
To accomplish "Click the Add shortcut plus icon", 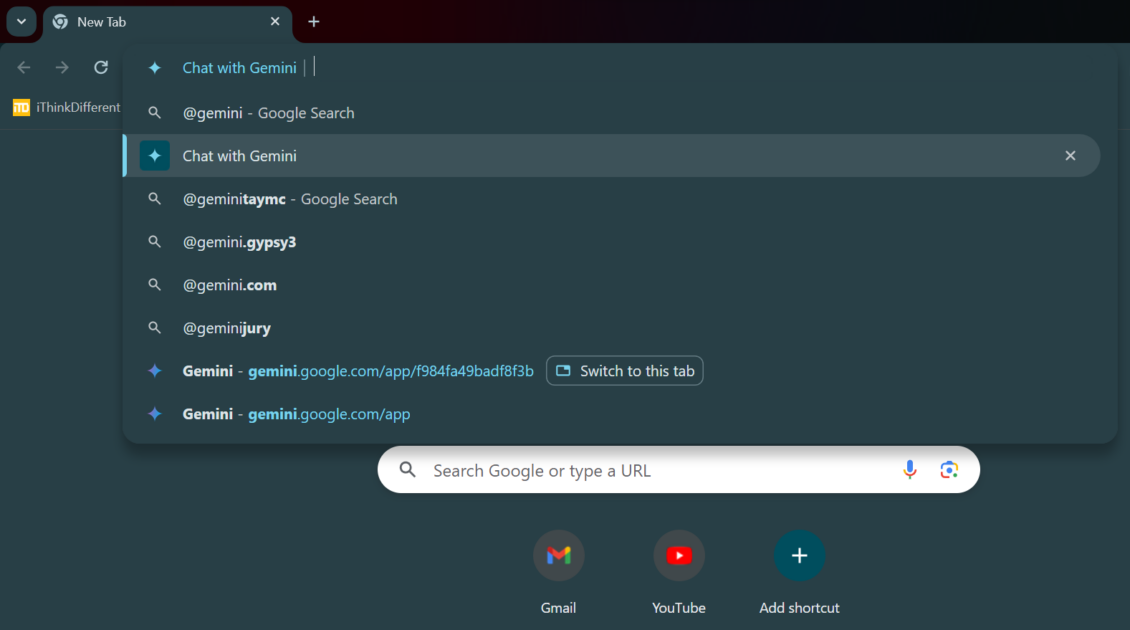I will click(799, 556).
